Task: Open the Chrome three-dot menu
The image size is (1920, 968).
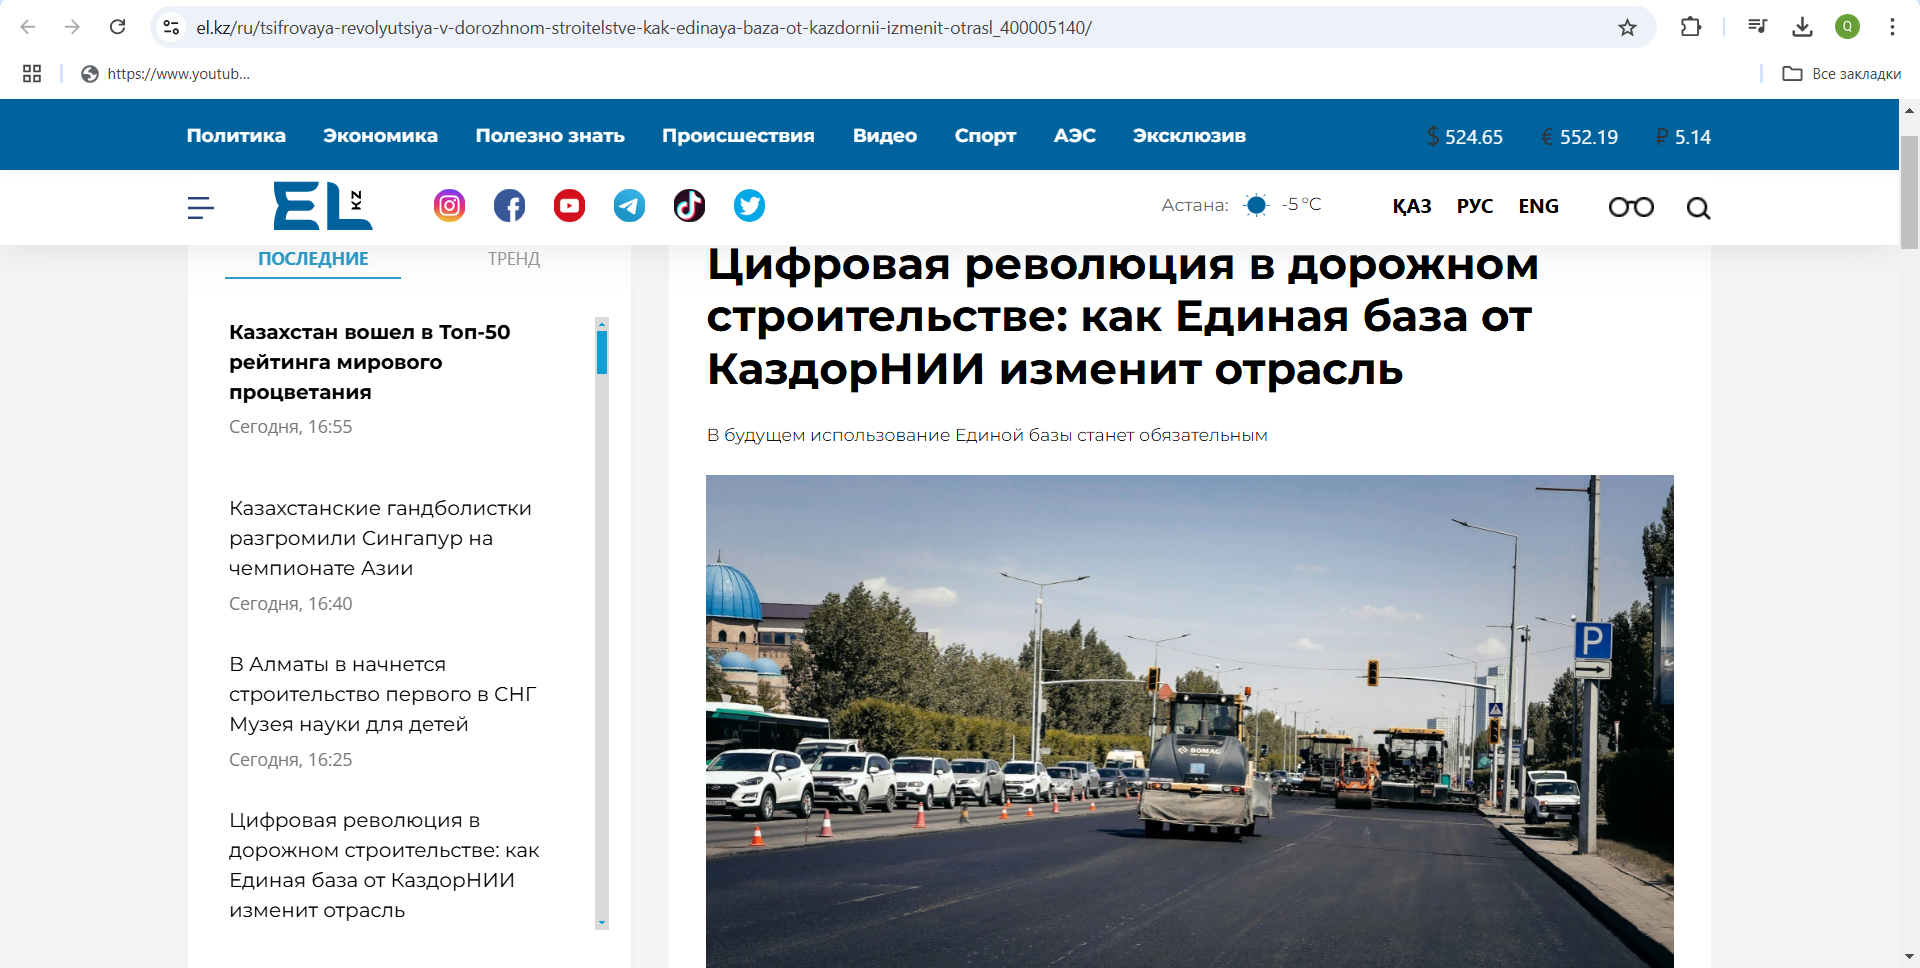Action: 1892,27
